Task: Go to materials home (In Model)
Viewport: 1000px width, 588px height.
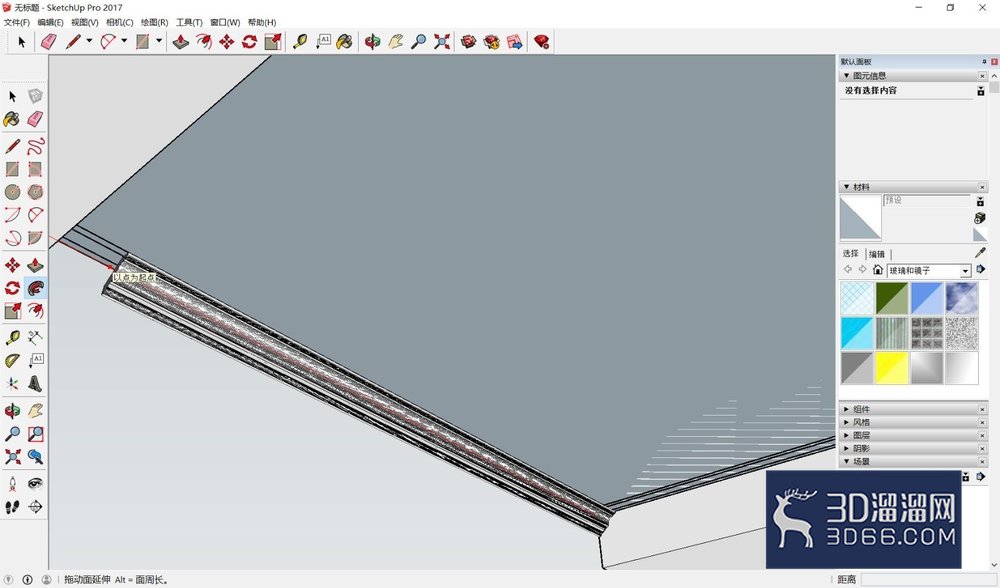Action: (x=878, y=270)
